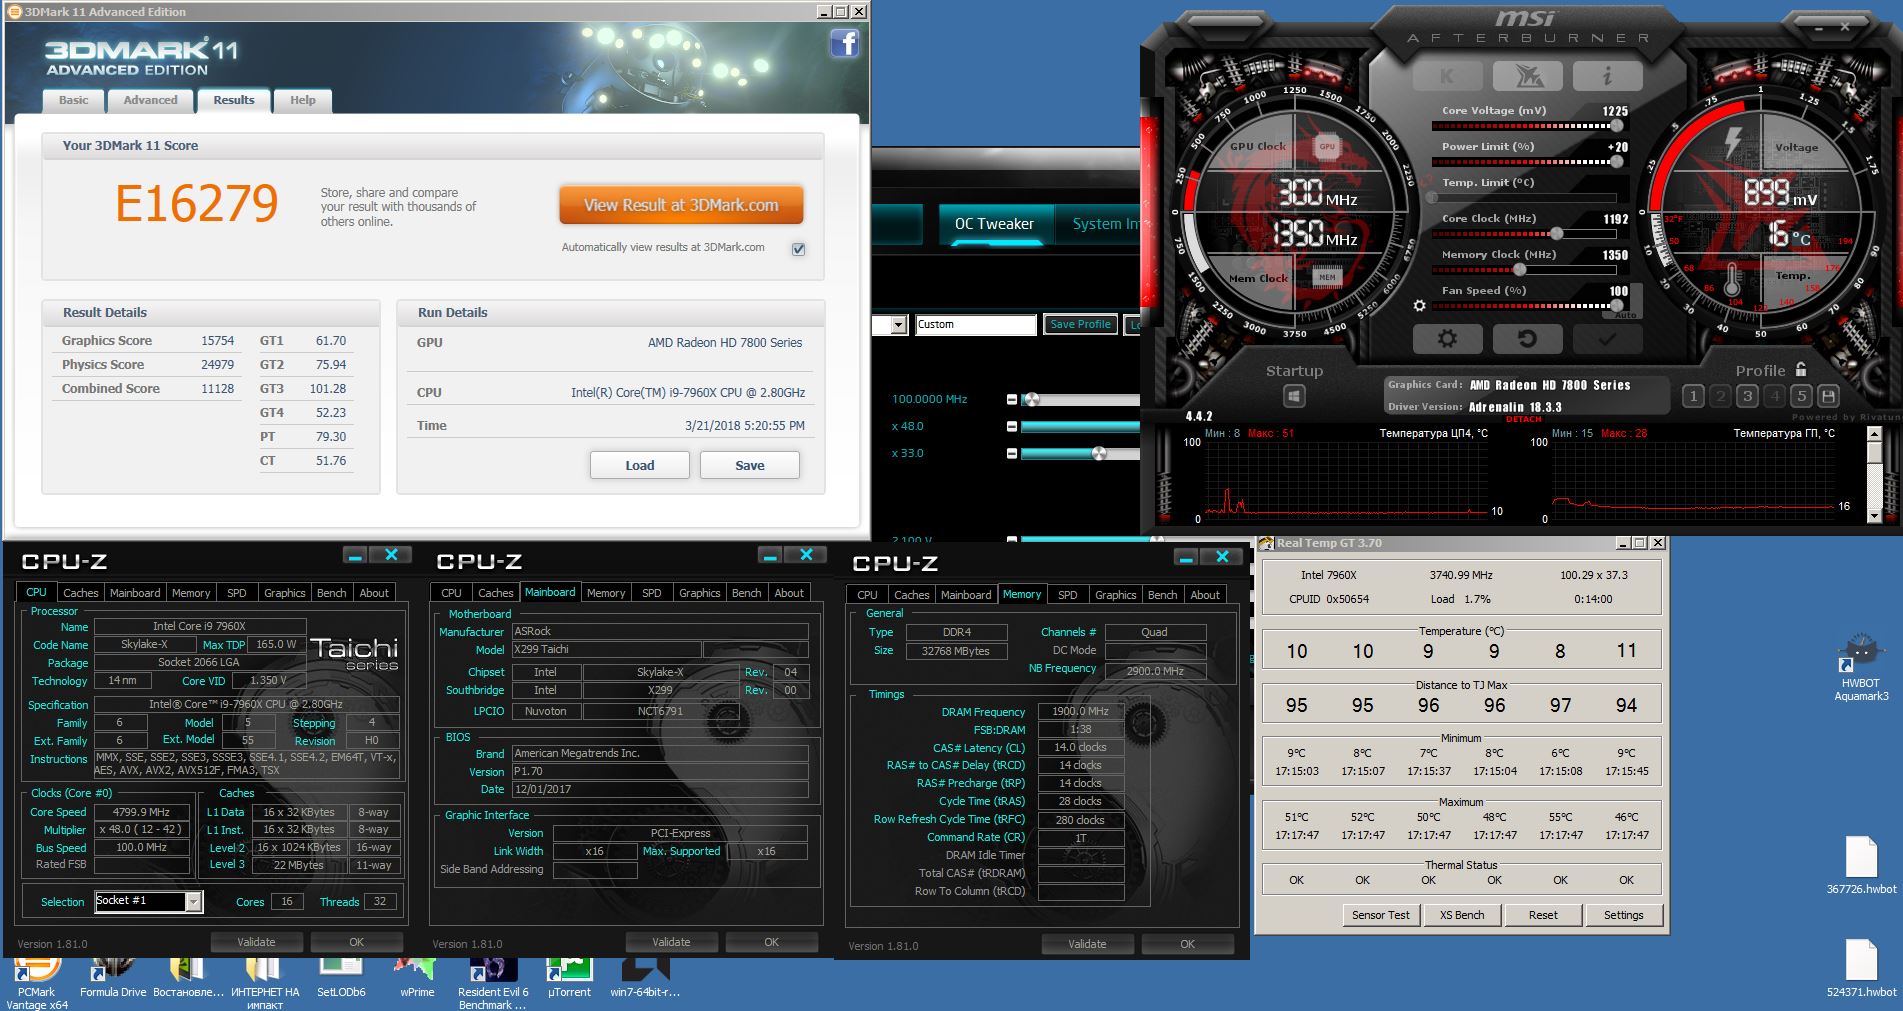1903x1011 pixels.
Task: Click DETACH on Afterburner monitor panel
Action: tap(1523, 420)
